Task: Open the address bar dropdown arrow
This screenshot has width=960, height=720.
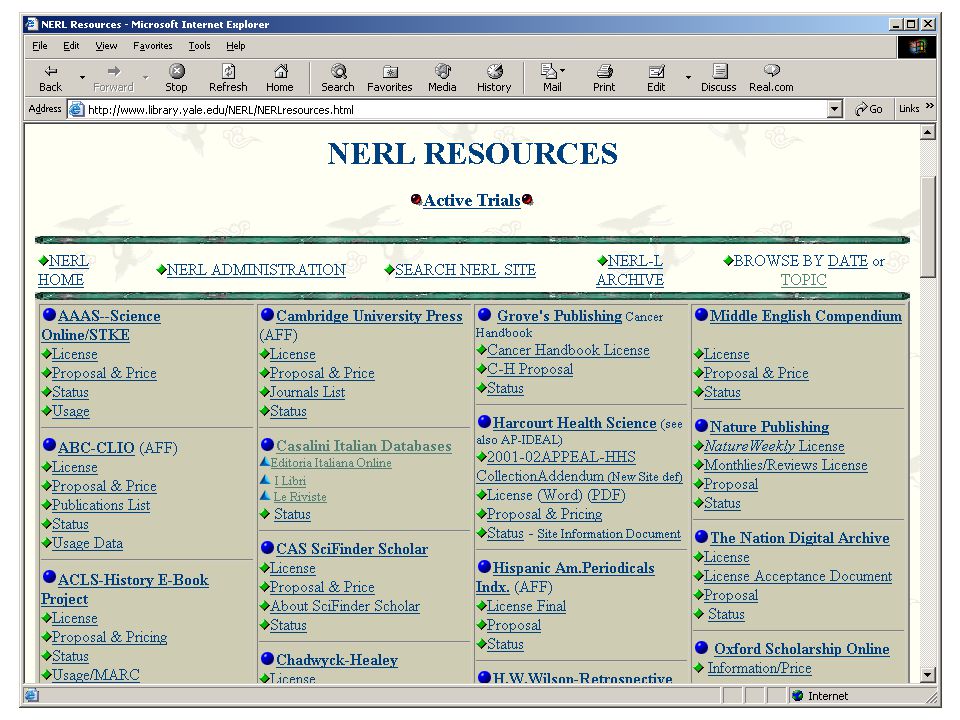Action: pos(834,110)
